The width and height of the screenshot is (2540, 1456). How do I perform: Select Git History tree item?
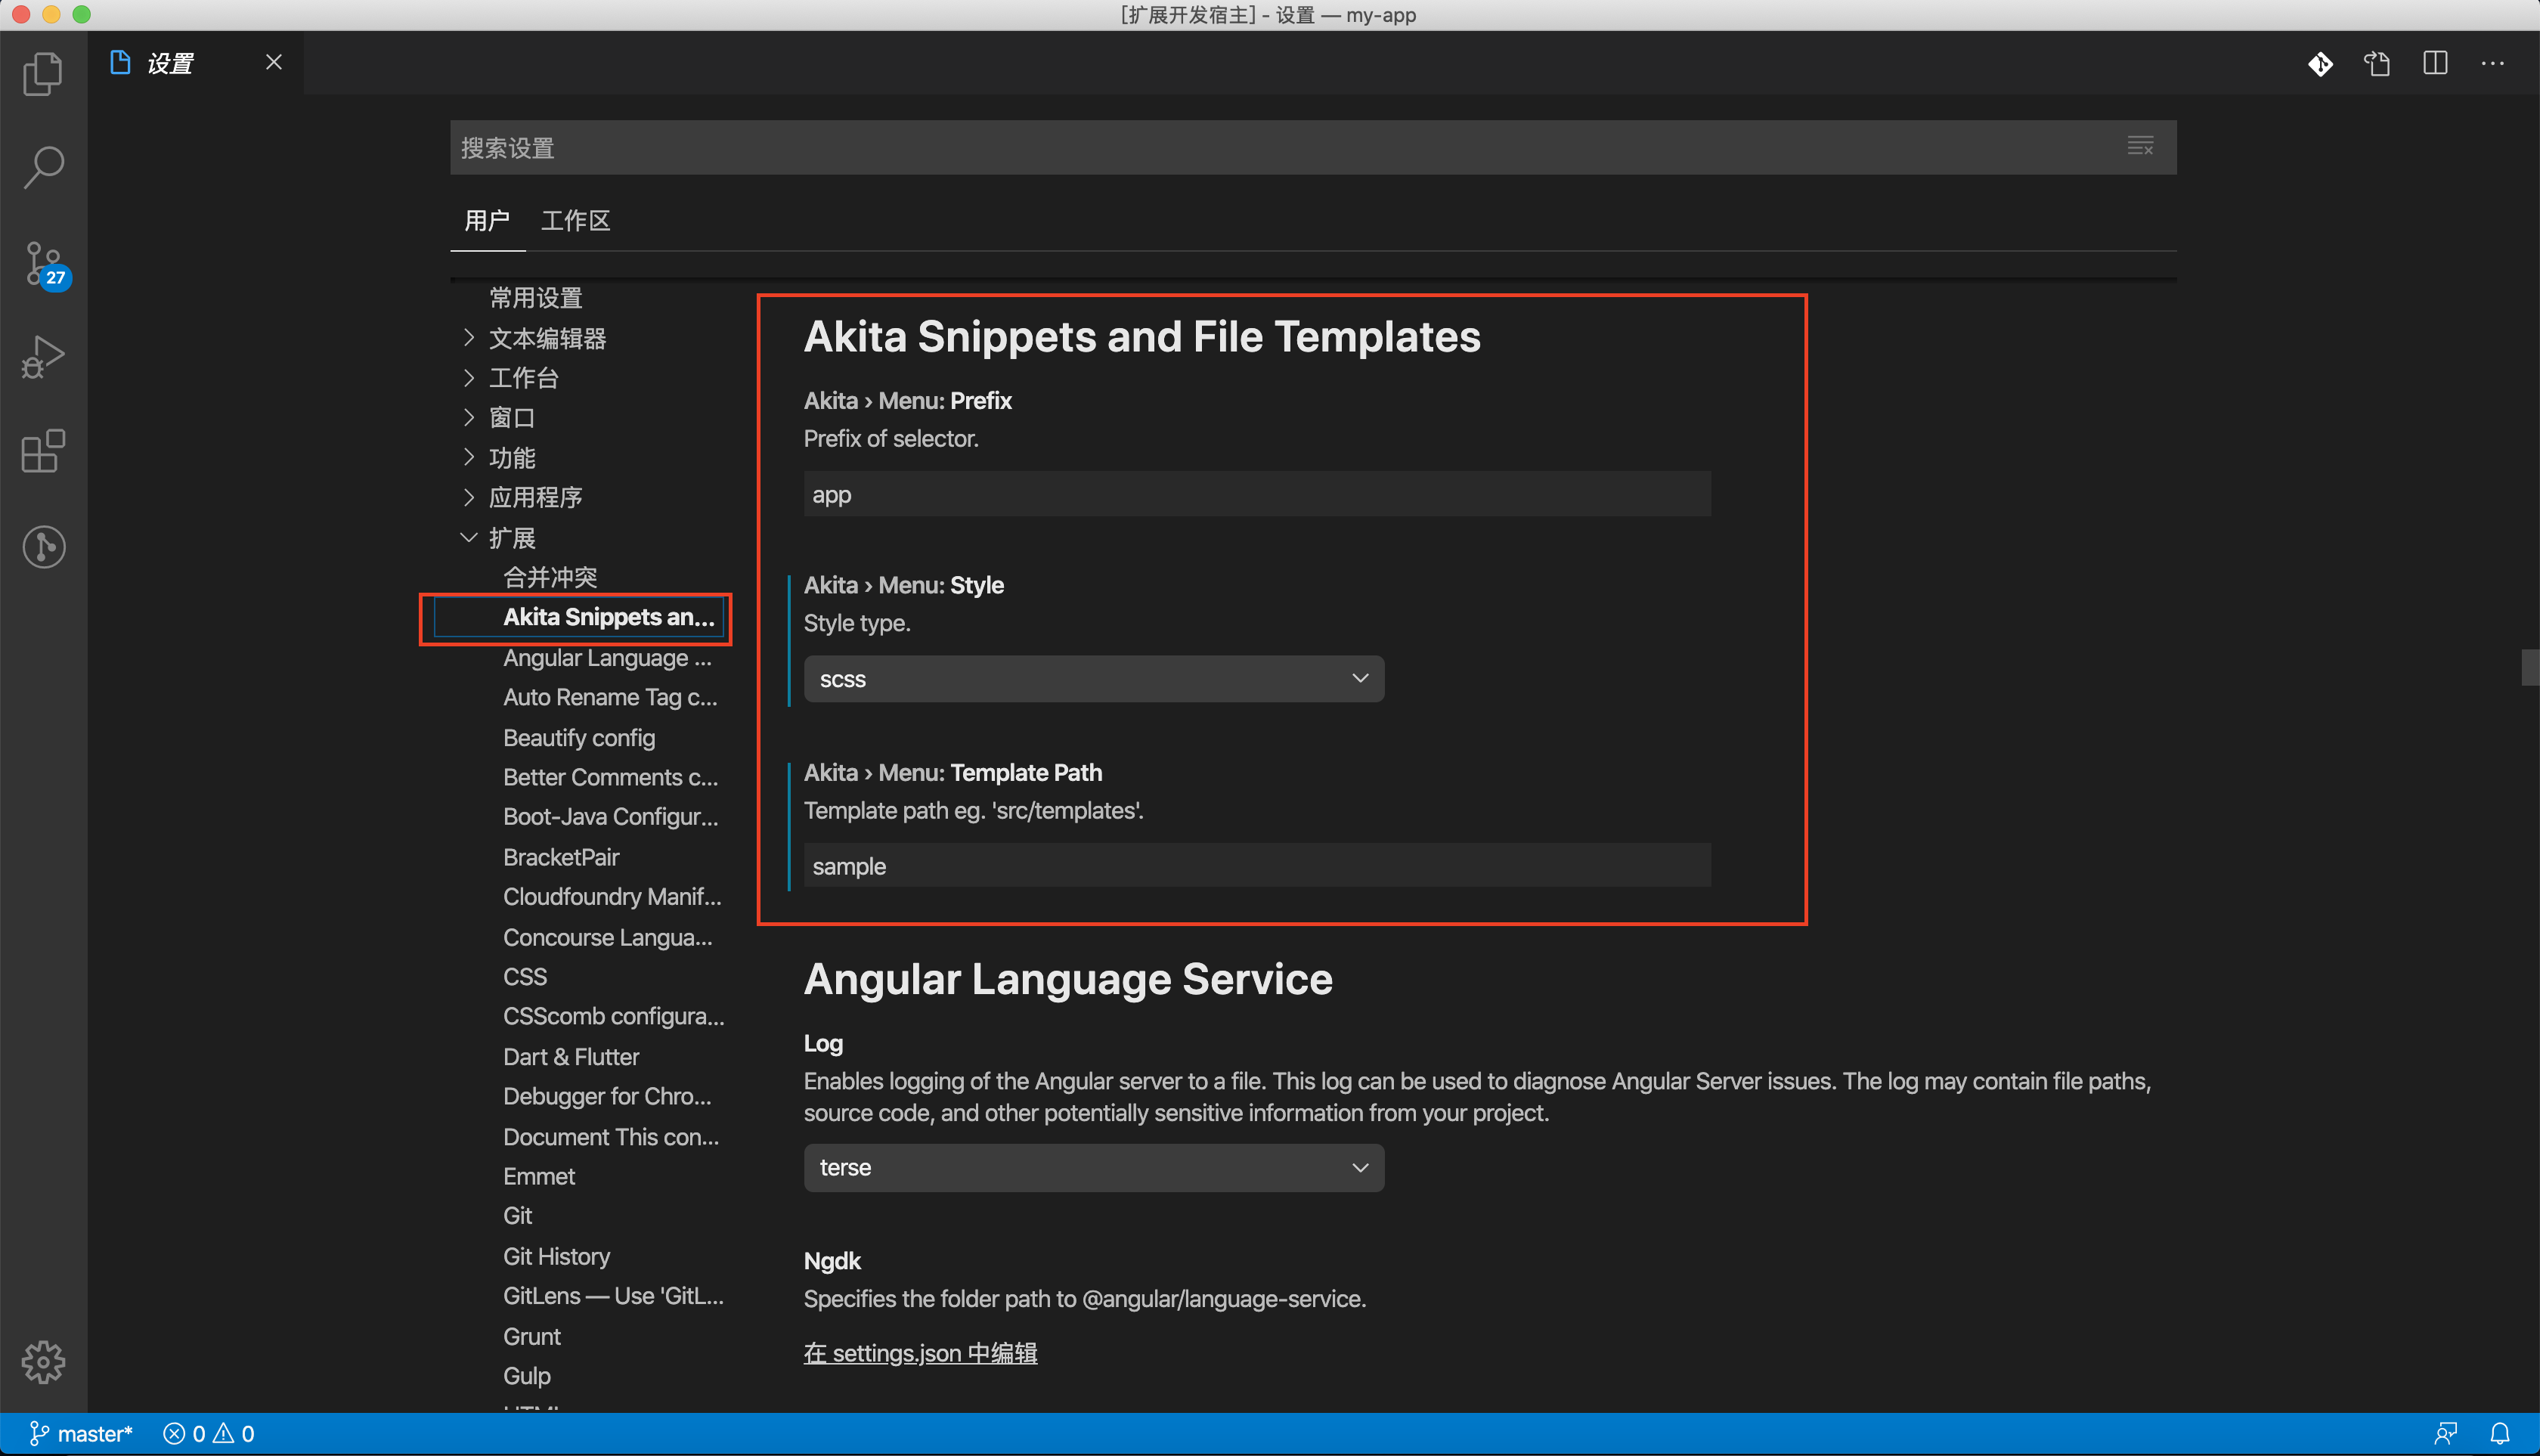[x=556, y=1256]
